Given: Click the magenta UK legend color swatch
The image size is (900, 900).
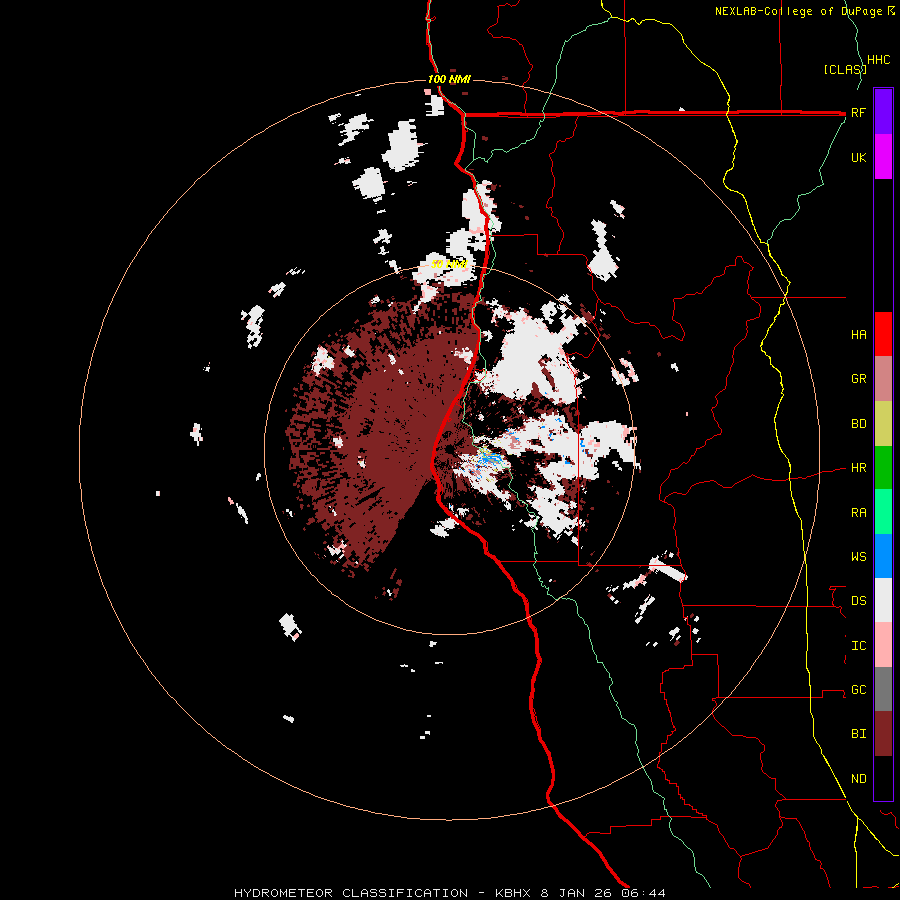Looking at the screenshot, I should (883, 157).
